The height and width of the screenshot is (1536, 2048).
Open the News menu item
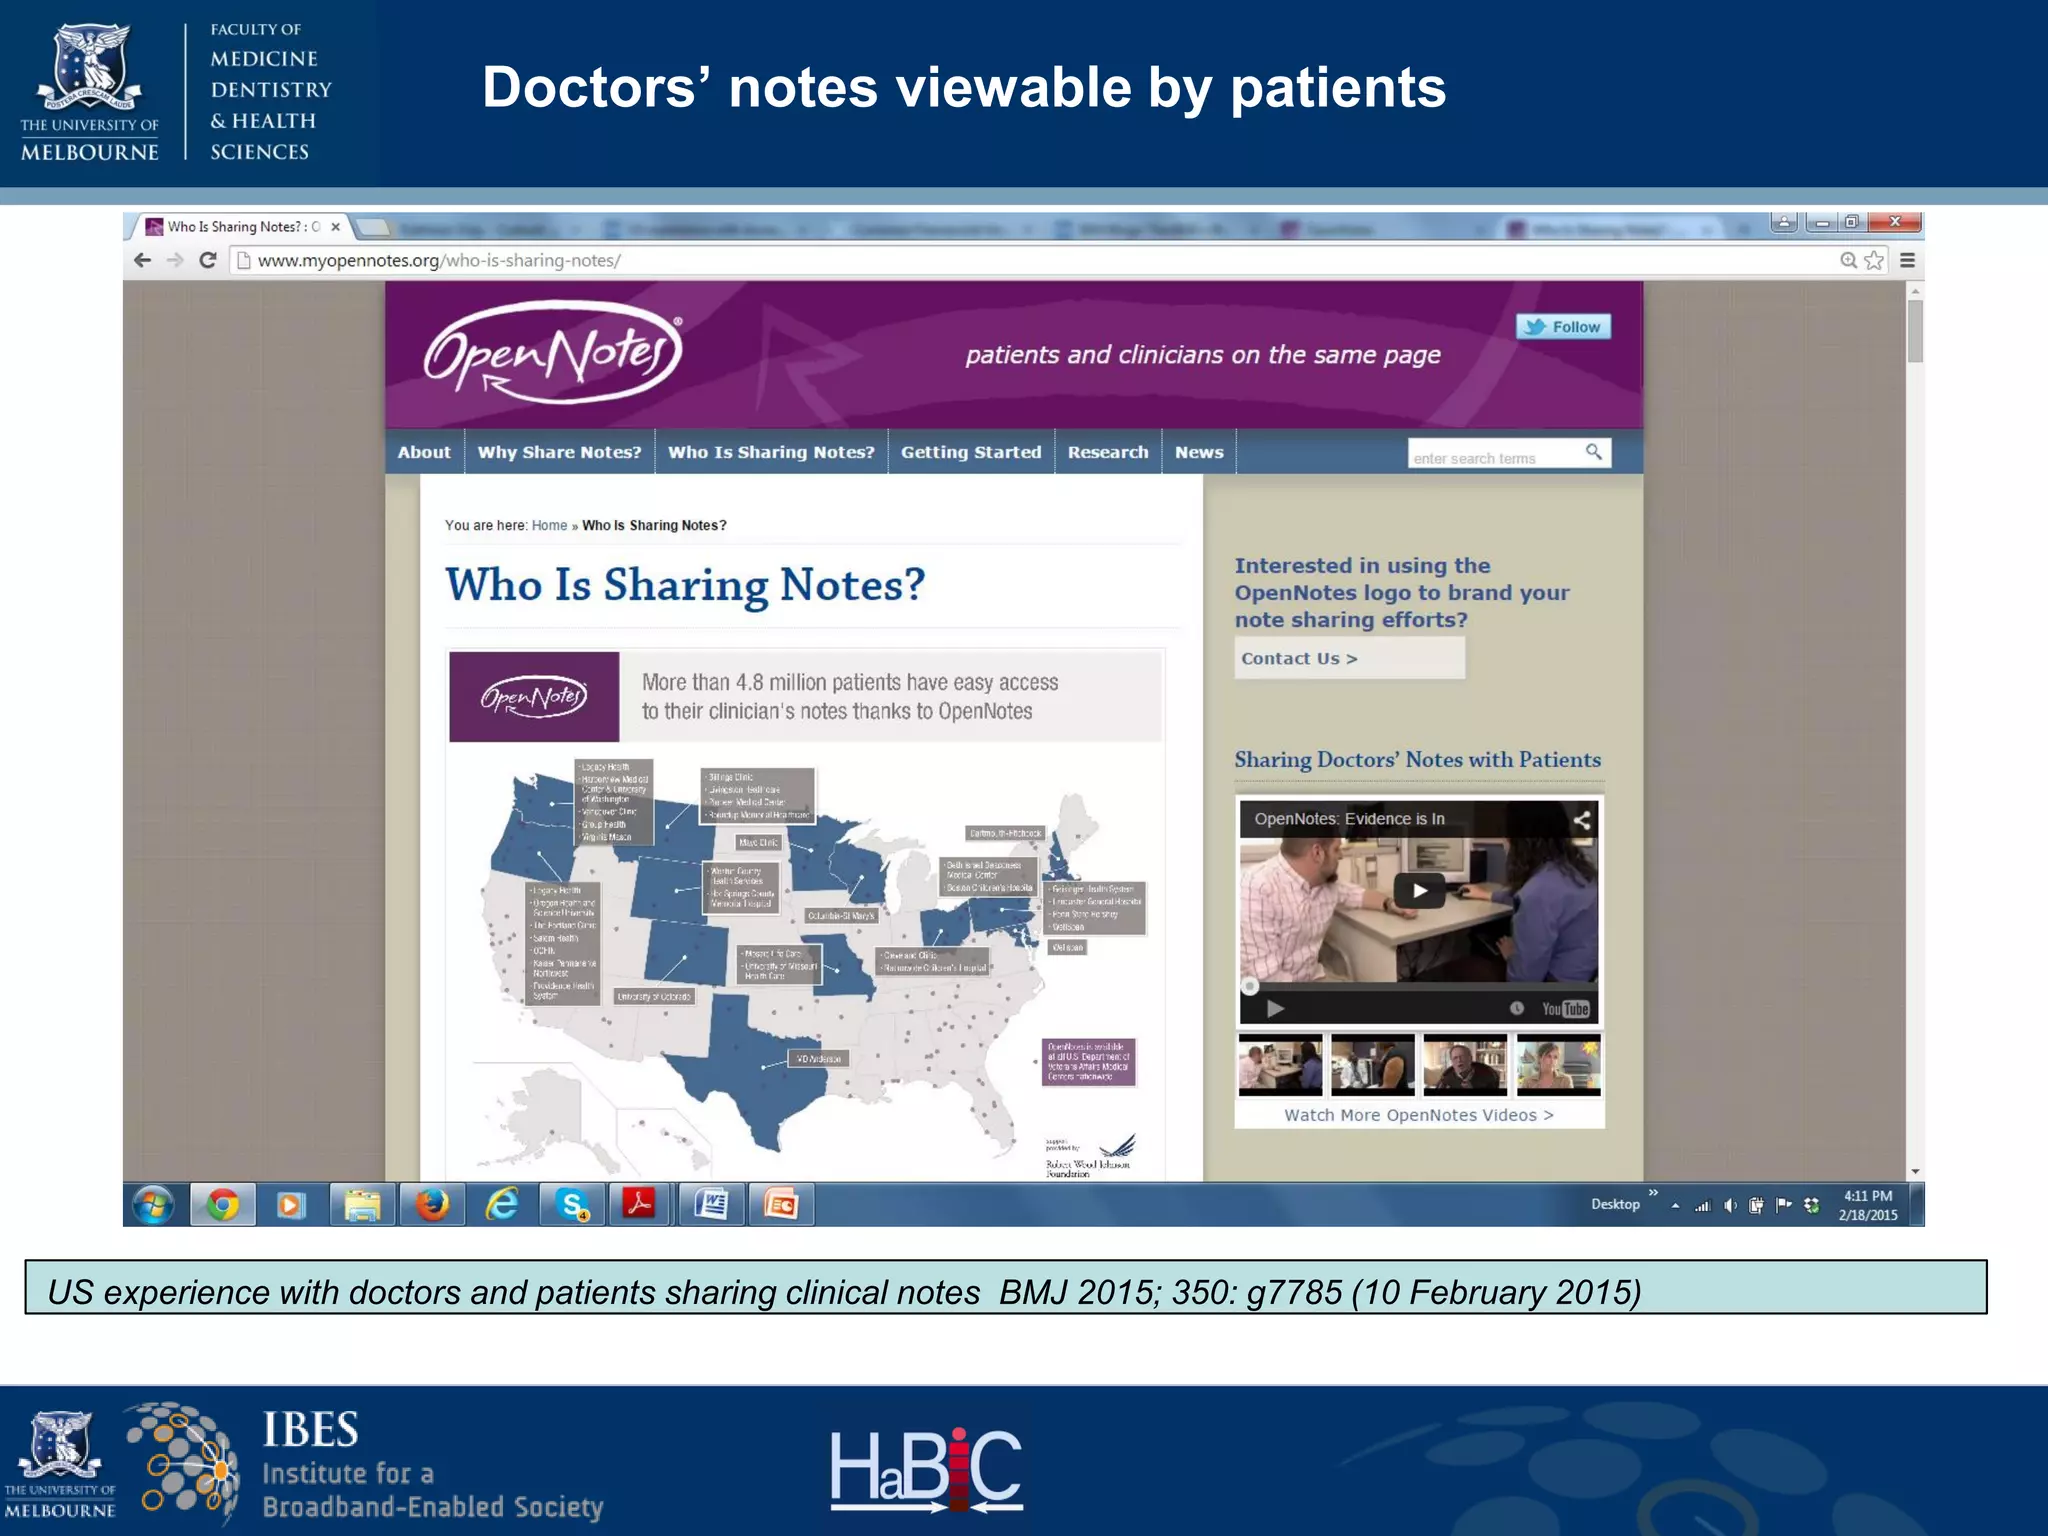(x=1199, y=452)
